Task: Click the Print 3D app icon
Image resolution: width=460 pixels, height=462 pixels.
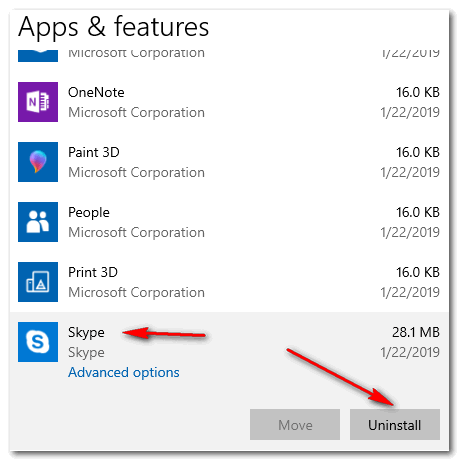Action: click(38, 282)
